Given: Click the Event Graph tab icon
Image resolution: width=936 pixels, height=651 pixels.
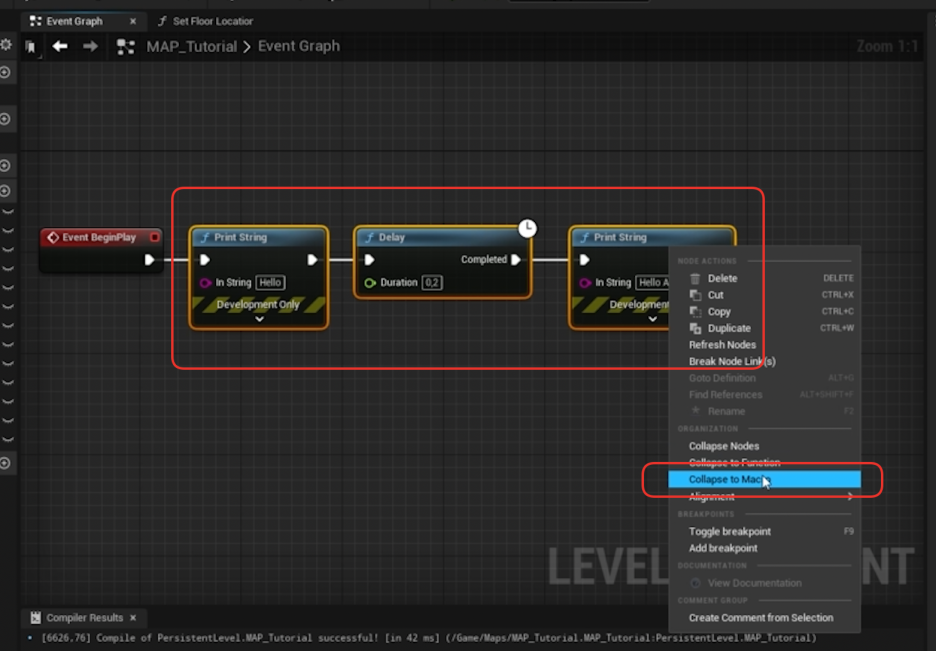Looking at the screenshot, I should coord(36,21).
